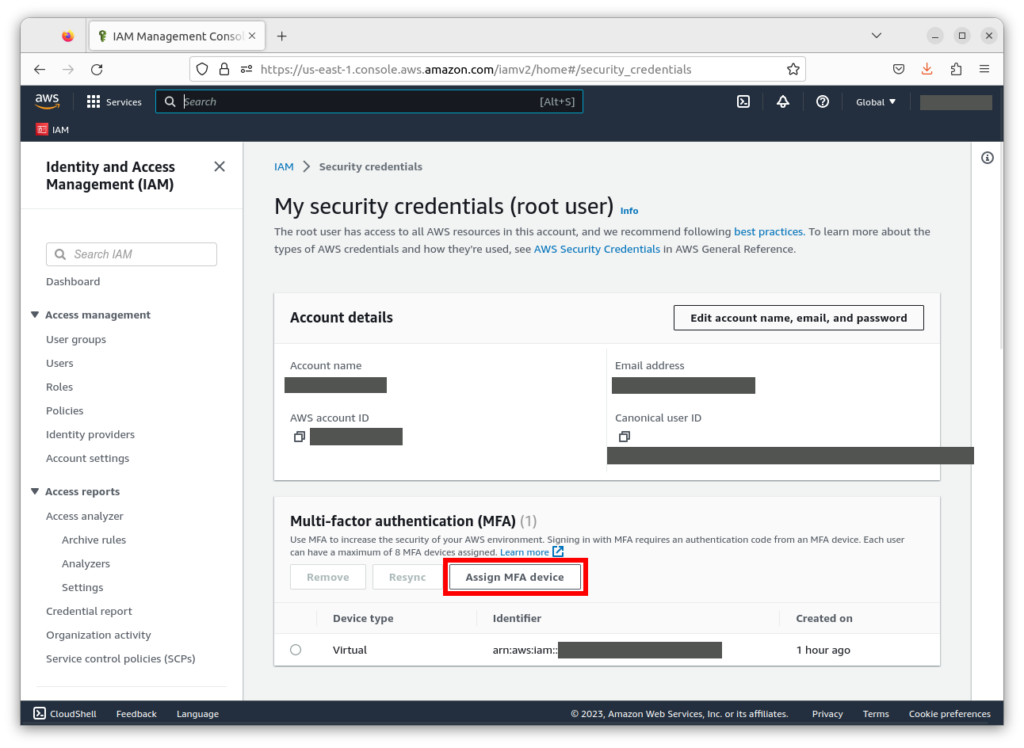Viewport: 1024px width, 748px height.
Task: Click Language in the footer
Action: (197, 714)
